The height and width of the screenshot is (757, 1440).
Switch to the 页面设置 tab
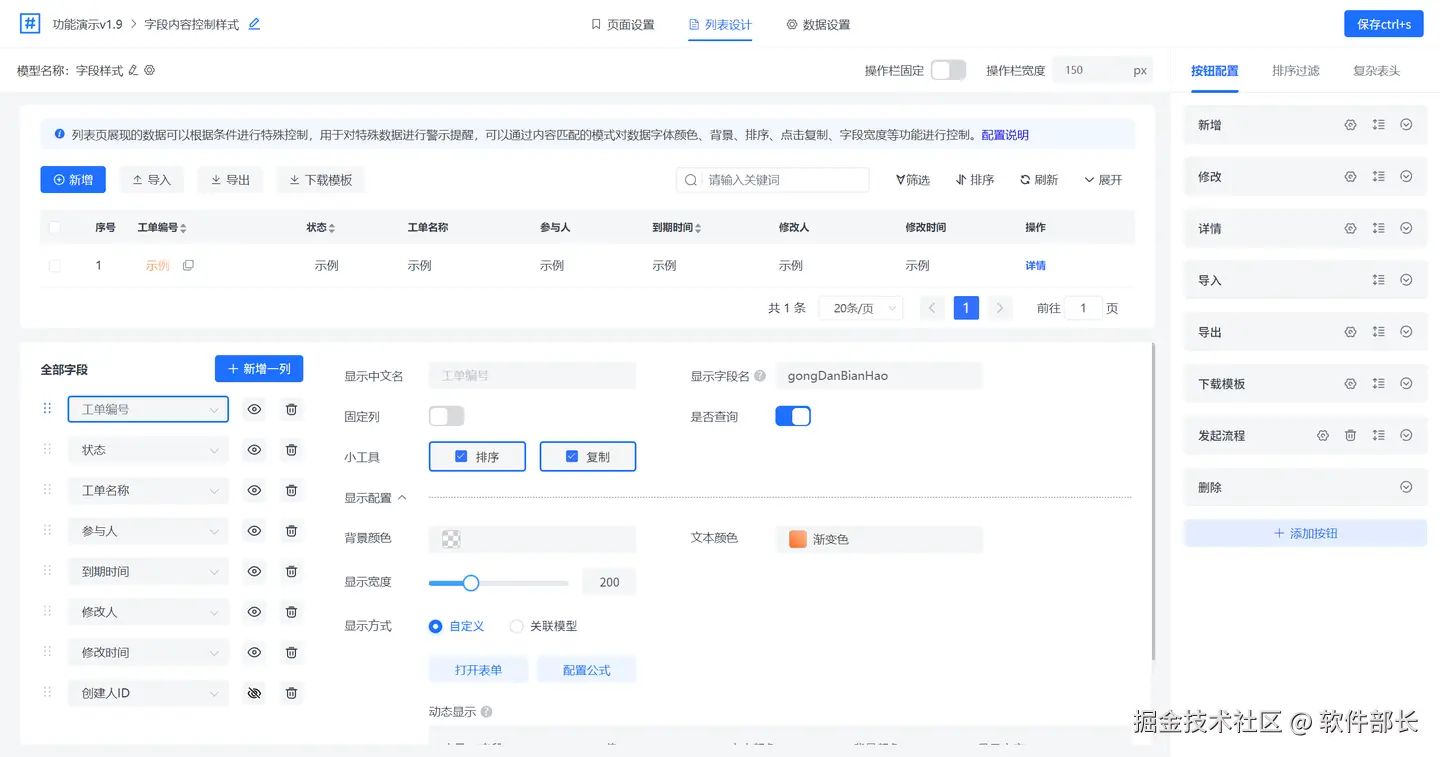tap(622, 24)
